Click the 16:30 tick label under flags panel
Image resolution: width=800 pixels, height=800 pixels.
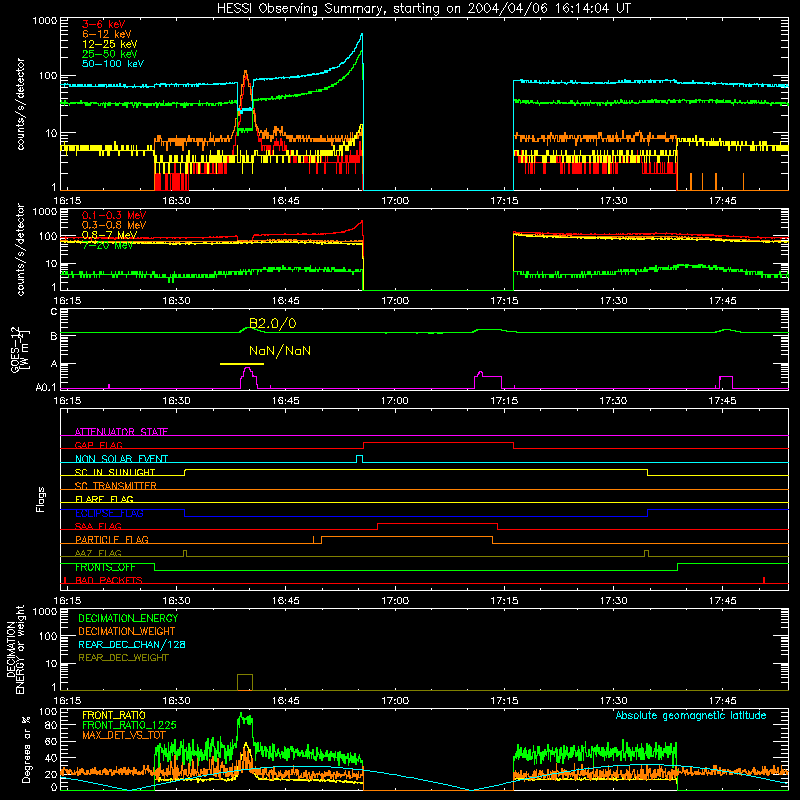pyautogui.click(x=176, y=601)
